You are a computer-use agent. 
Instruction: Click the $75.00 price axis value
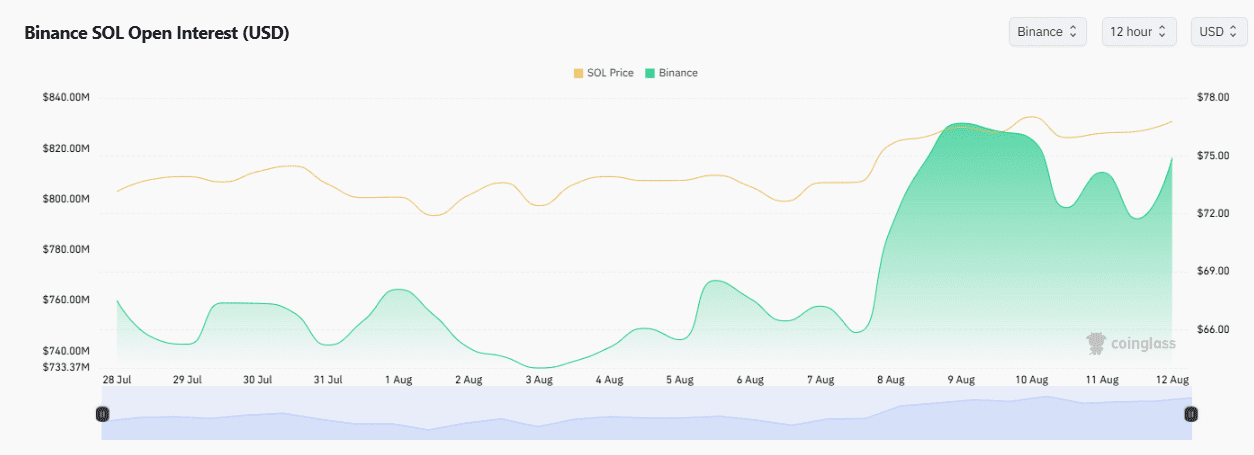click(1212, 156)
